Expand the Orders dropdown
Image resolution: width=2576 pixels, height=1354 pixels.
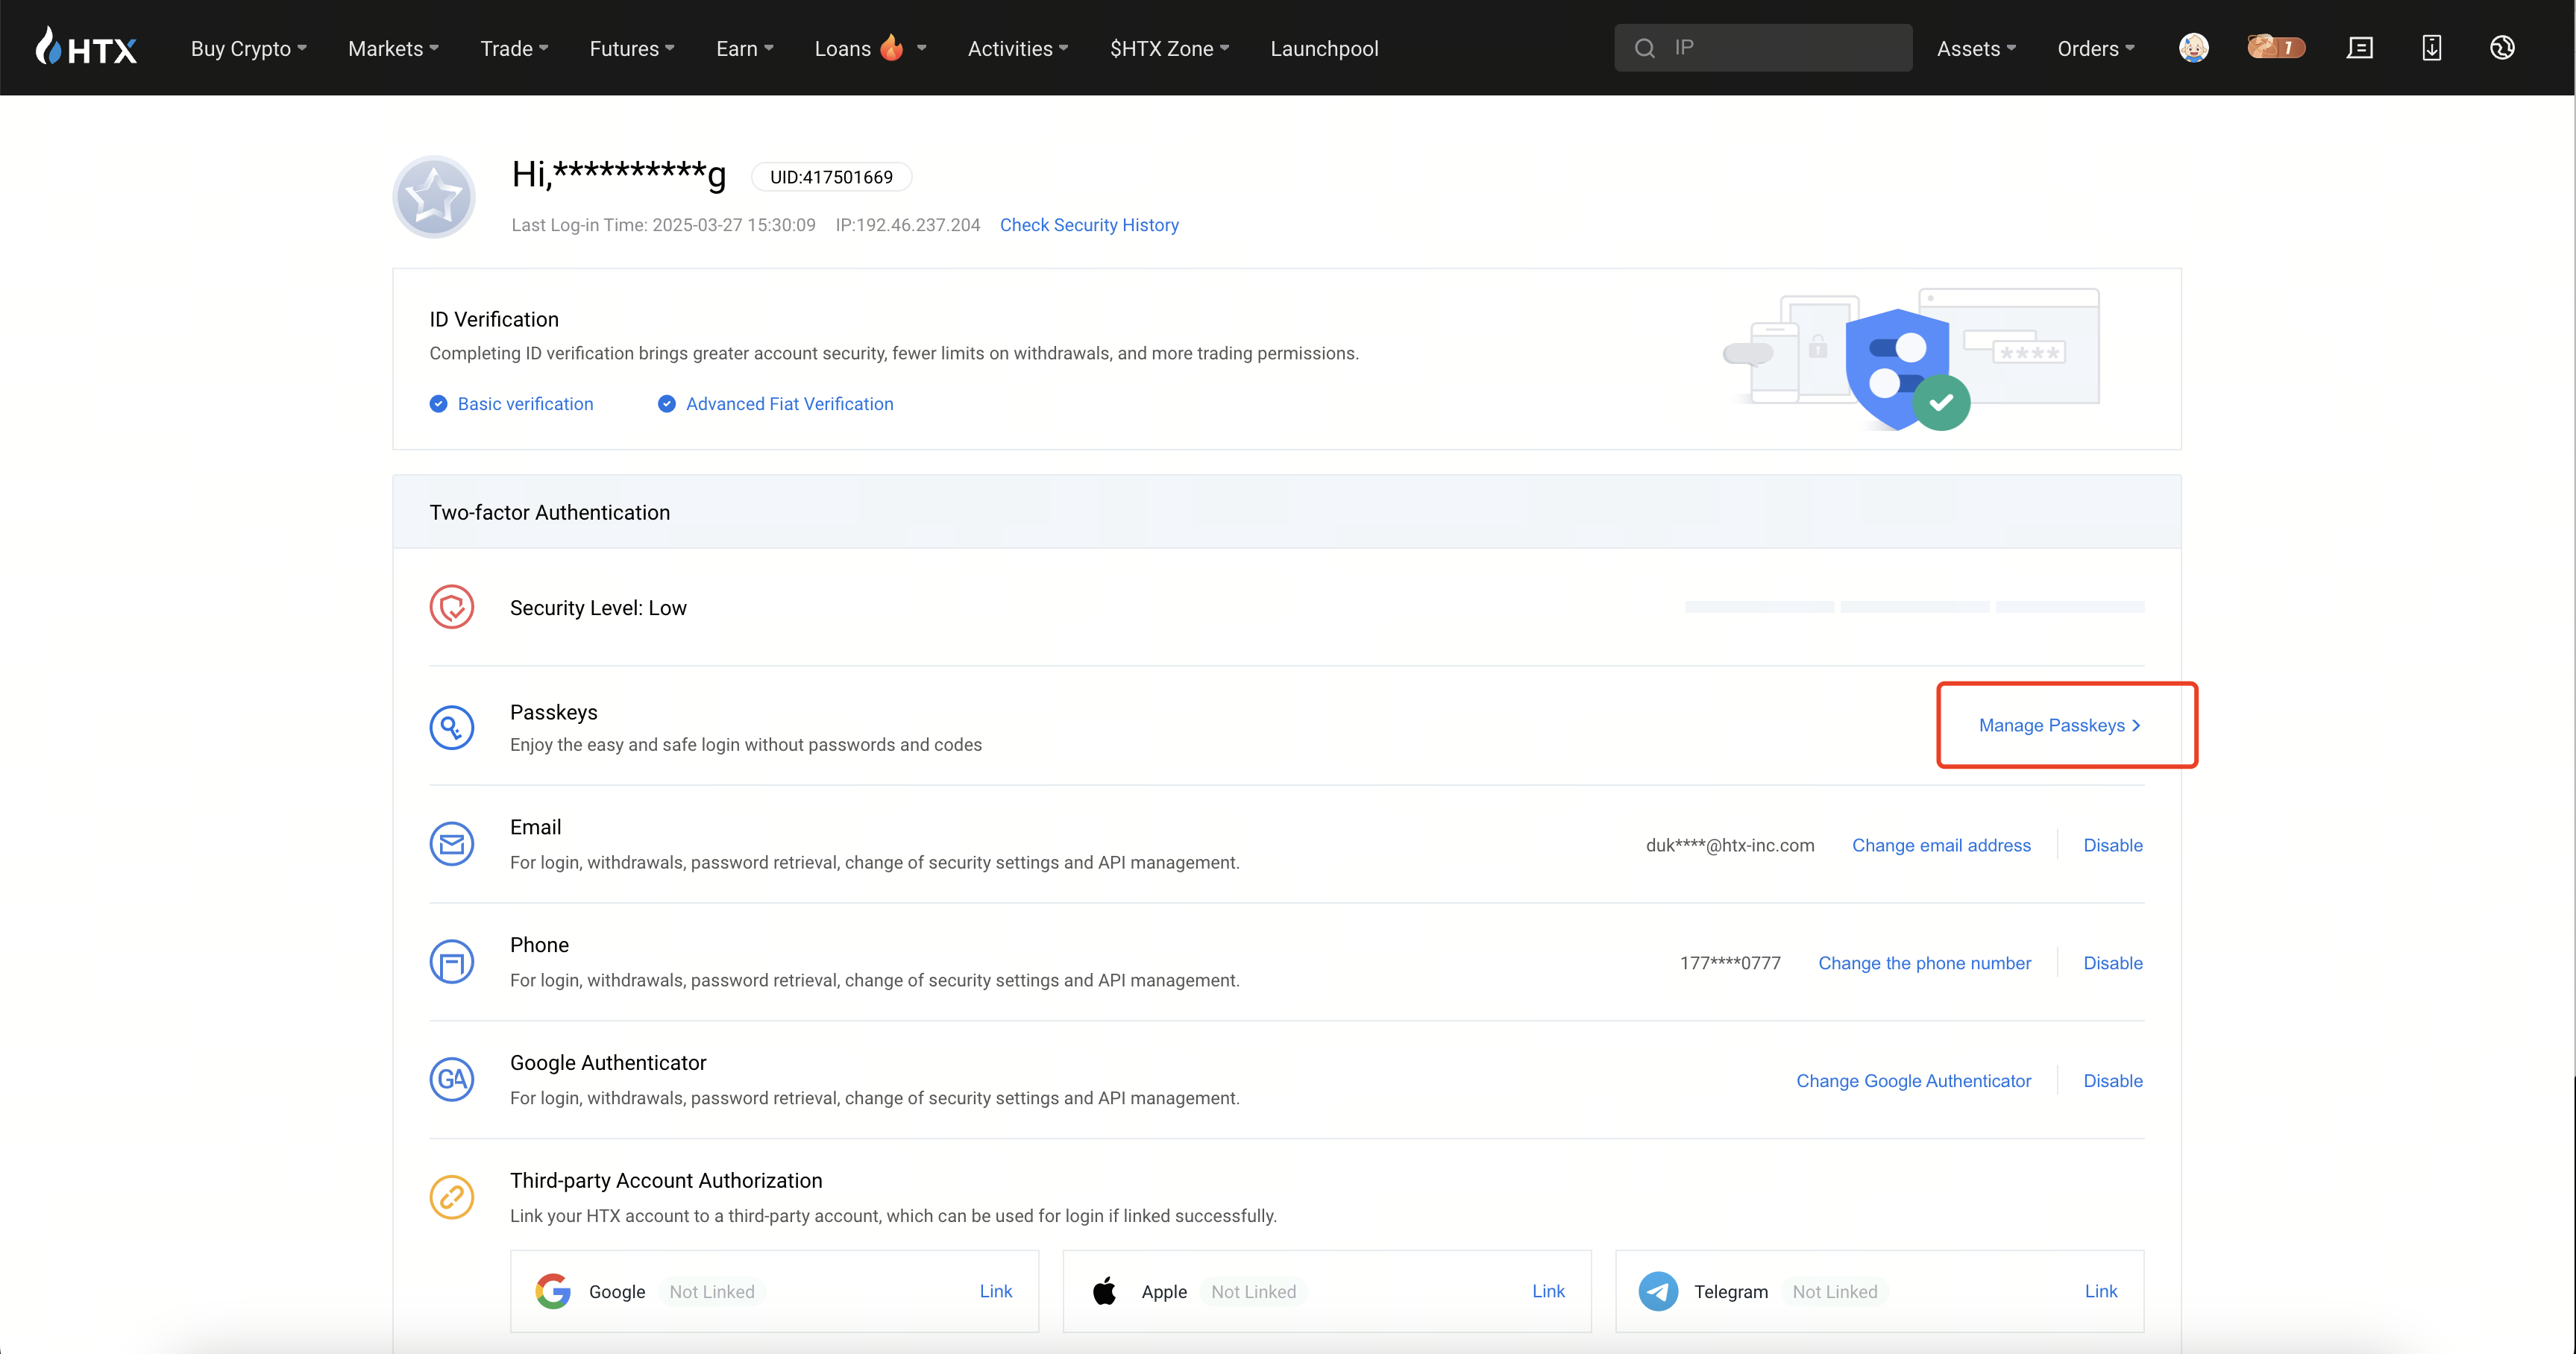pos(2096,48)
